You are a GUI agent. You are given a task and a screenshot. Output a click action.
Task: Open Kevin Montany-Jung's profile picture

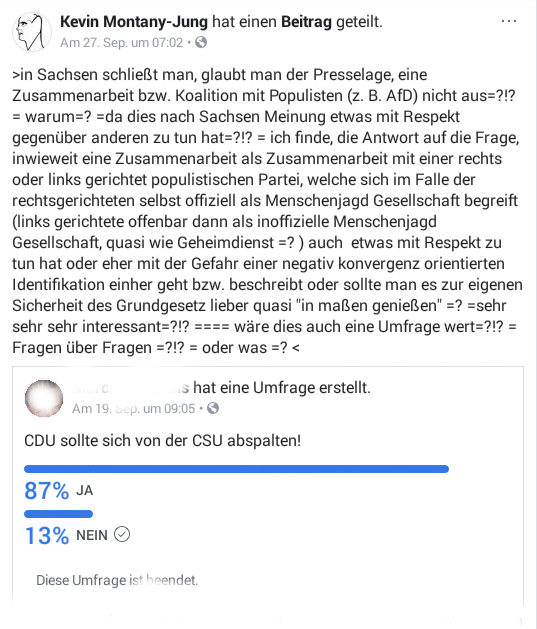32,32
